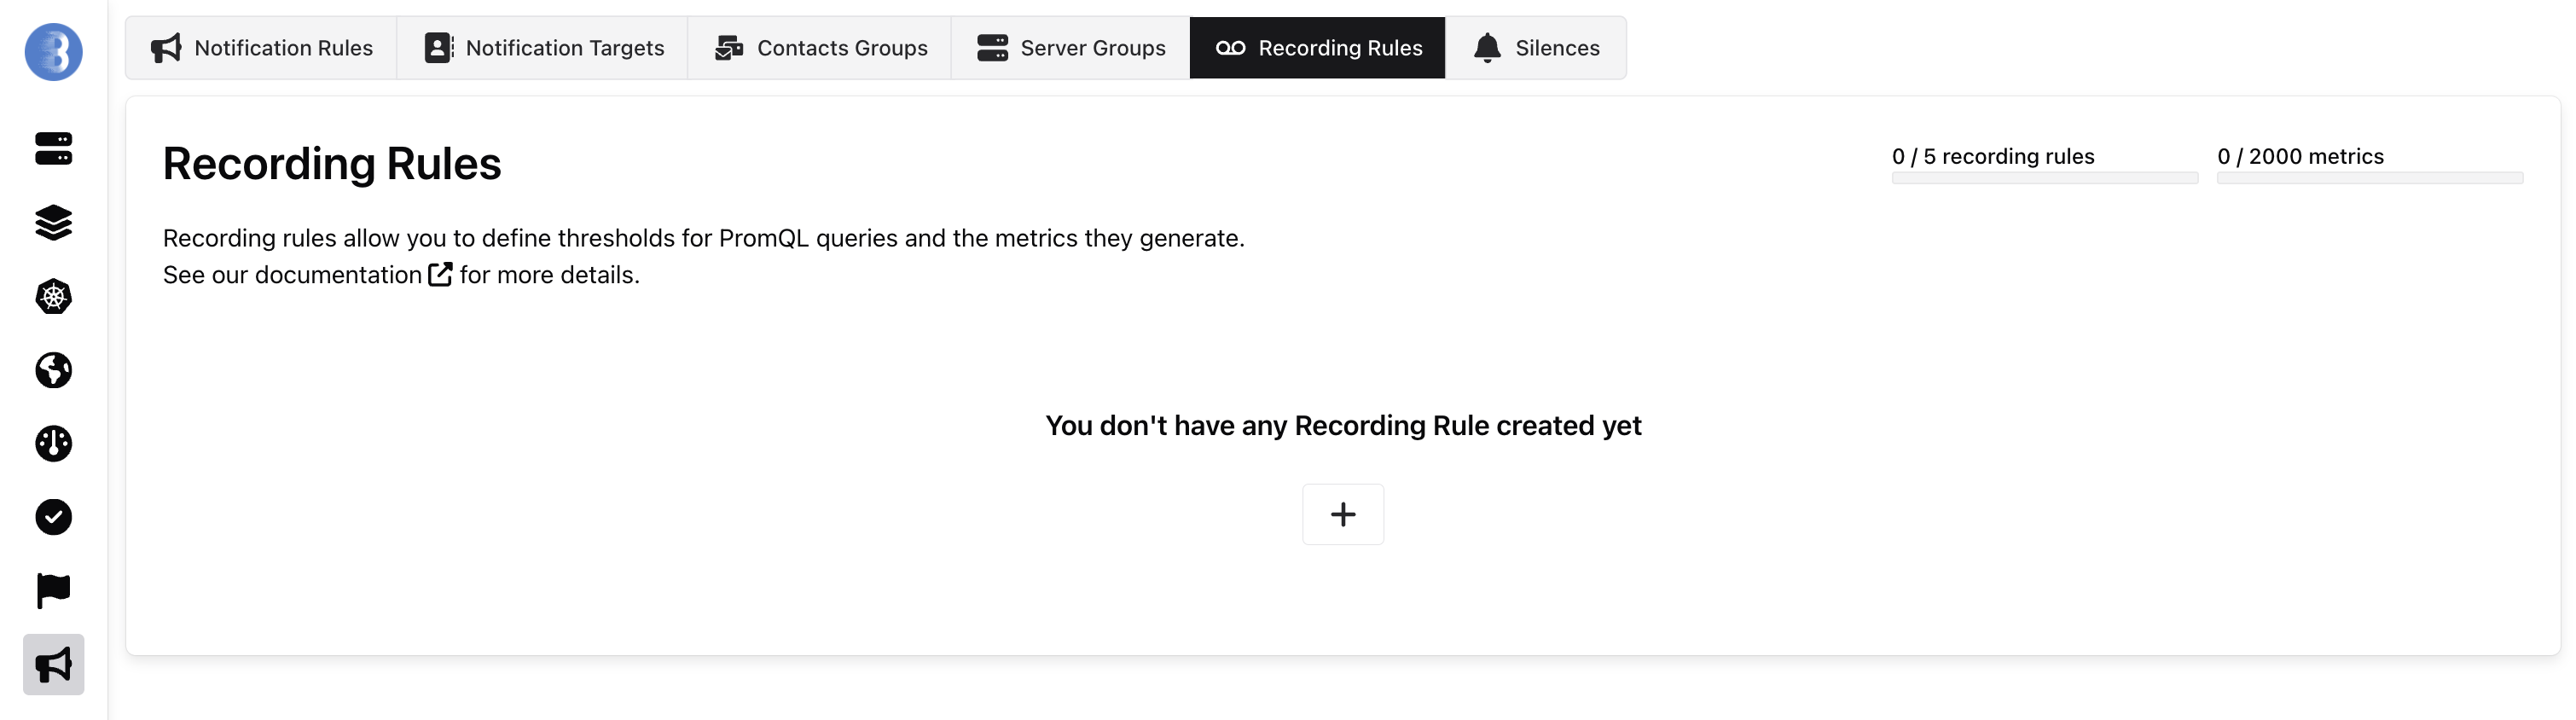Click the Recording Rules cassette icon in the tab
Image resolution: width=2576 pixels, height=720 pixels.
pyautogui.click(x=1230, y=47)
